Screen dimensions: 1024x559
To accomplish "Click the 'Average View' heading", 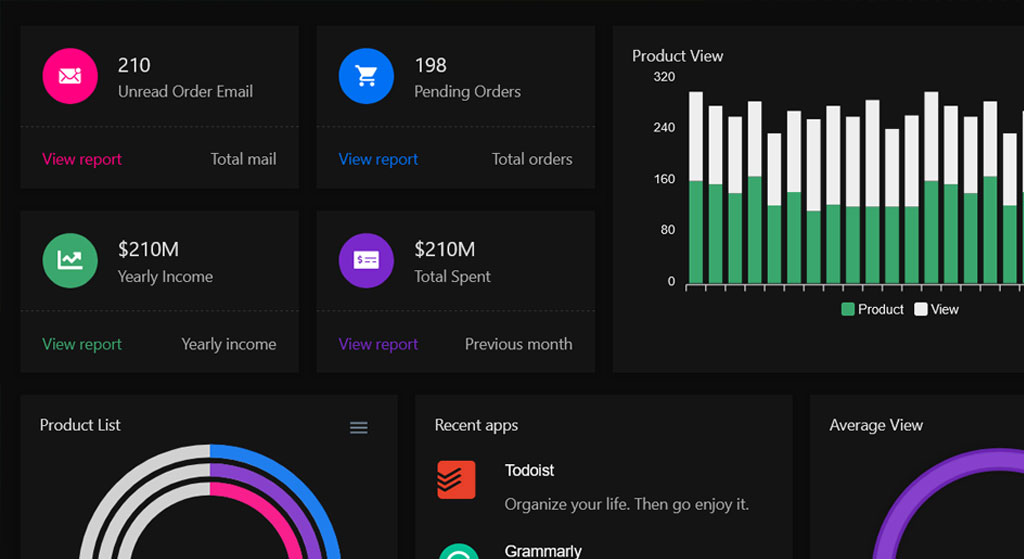I will click(876, 426).
